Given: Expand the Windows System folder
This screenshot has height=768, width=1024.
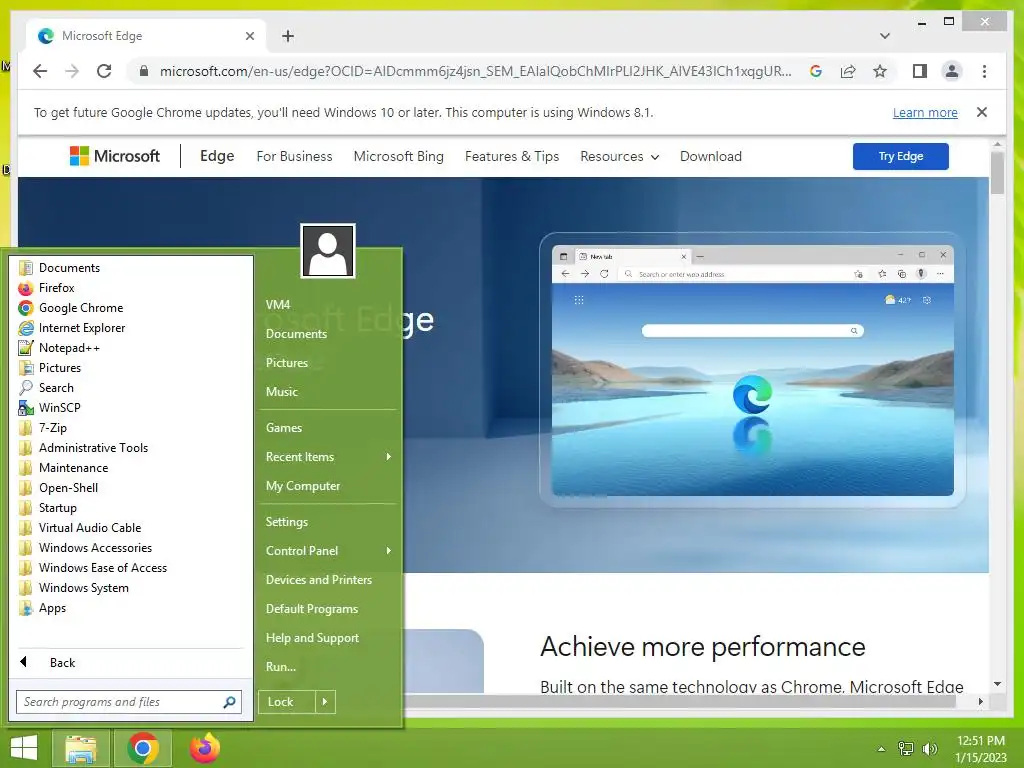Looking at the screenshot, I should tap(74, 588).
